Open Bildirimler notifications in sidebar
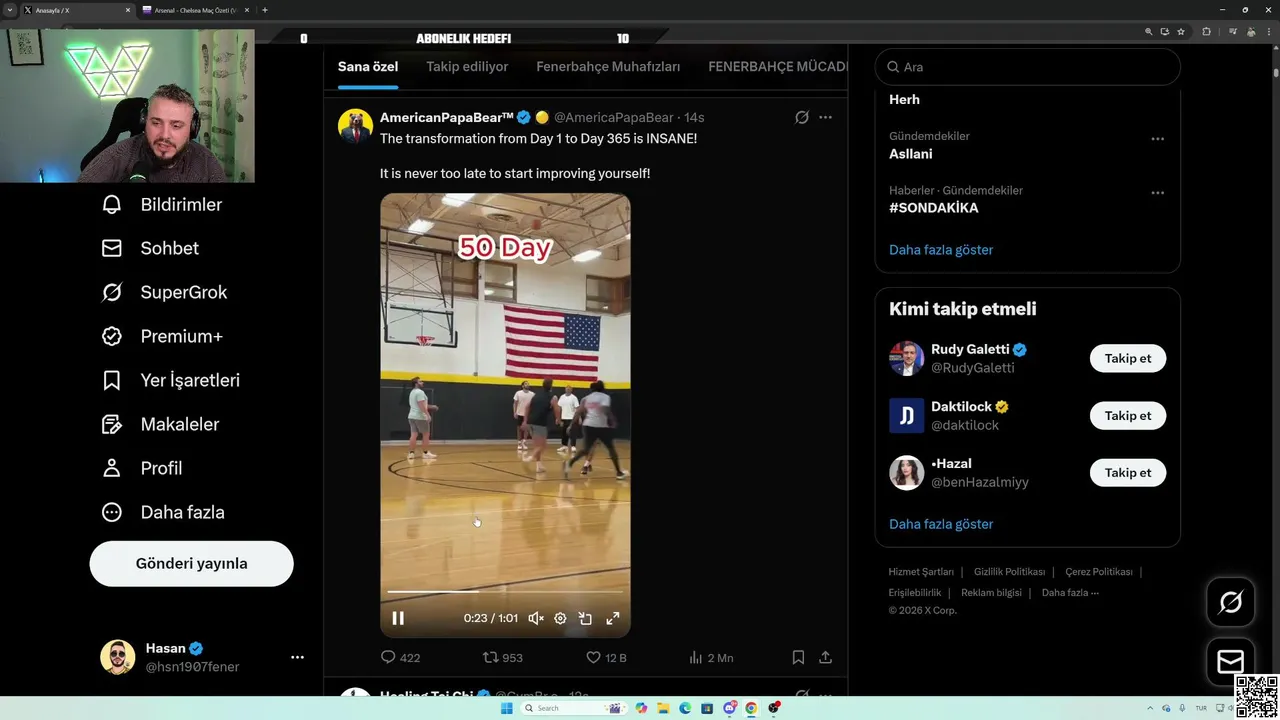Image resolution: width=1280 pixels, height=720 pixels. coord(161,205)
